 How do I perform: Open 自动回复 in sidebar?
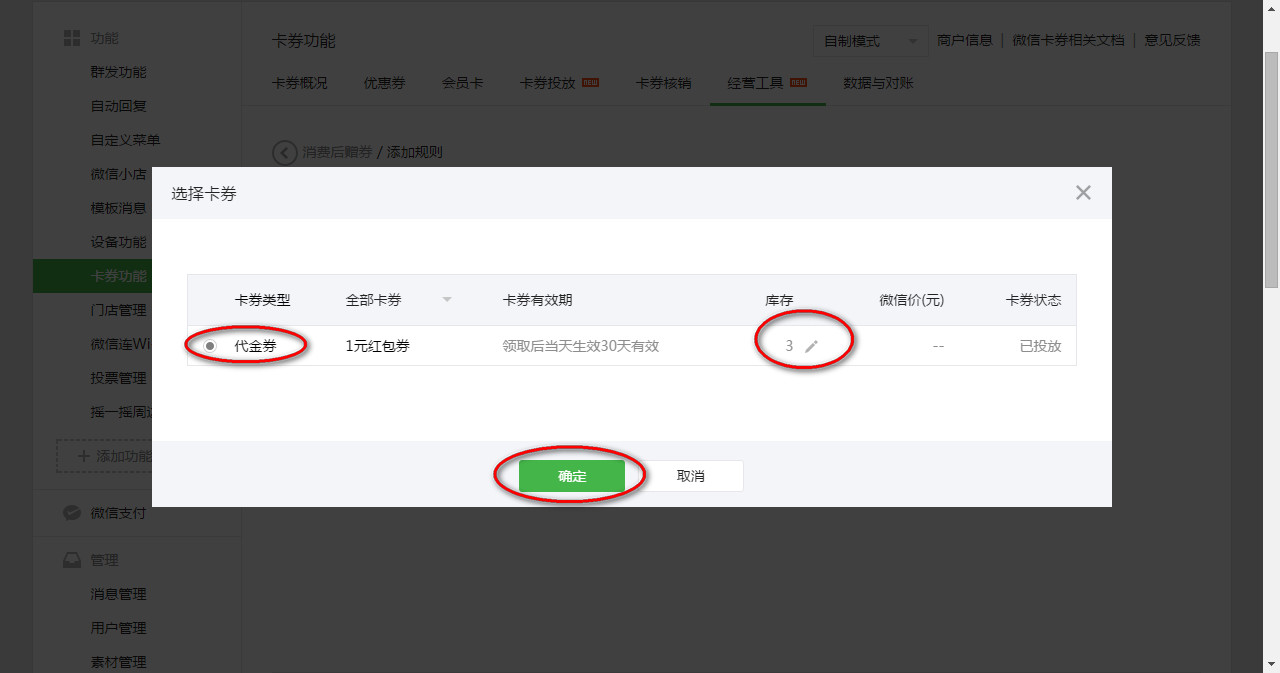(x=118, y=106)
